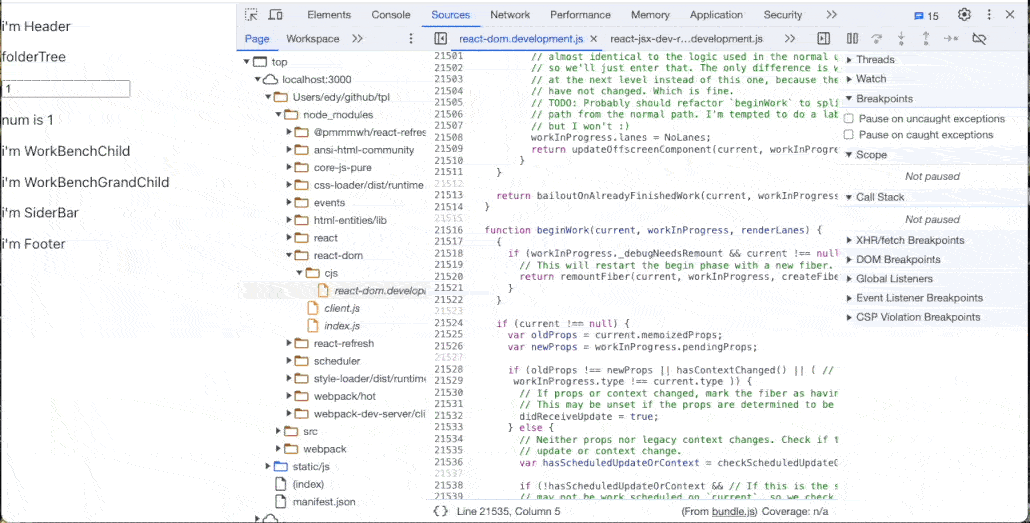
Task: Toggle the debugger sidebar icon
Action: pos(824,39)
